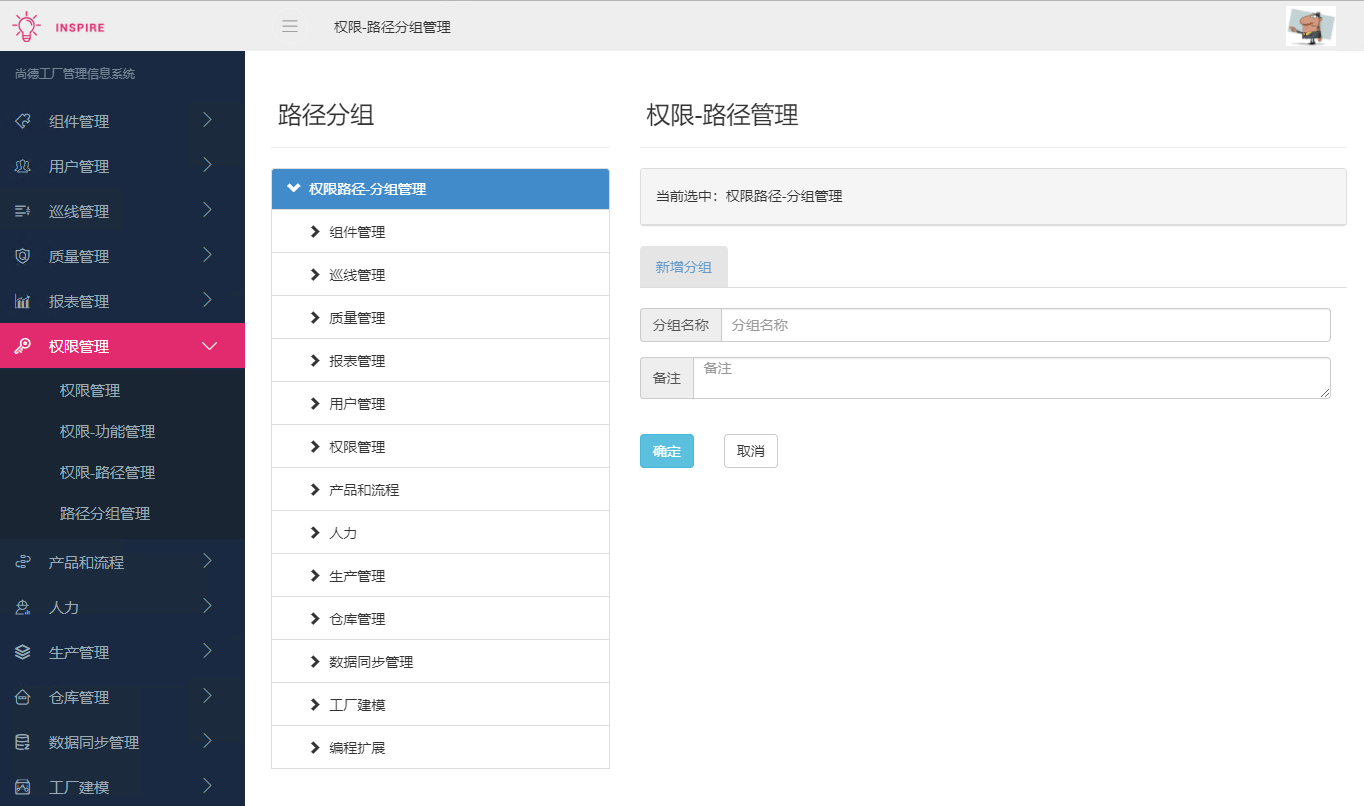This screenshot has height=806, width=1364.
Task: Click the 确定 confirm button
Action: coord(667,451)
